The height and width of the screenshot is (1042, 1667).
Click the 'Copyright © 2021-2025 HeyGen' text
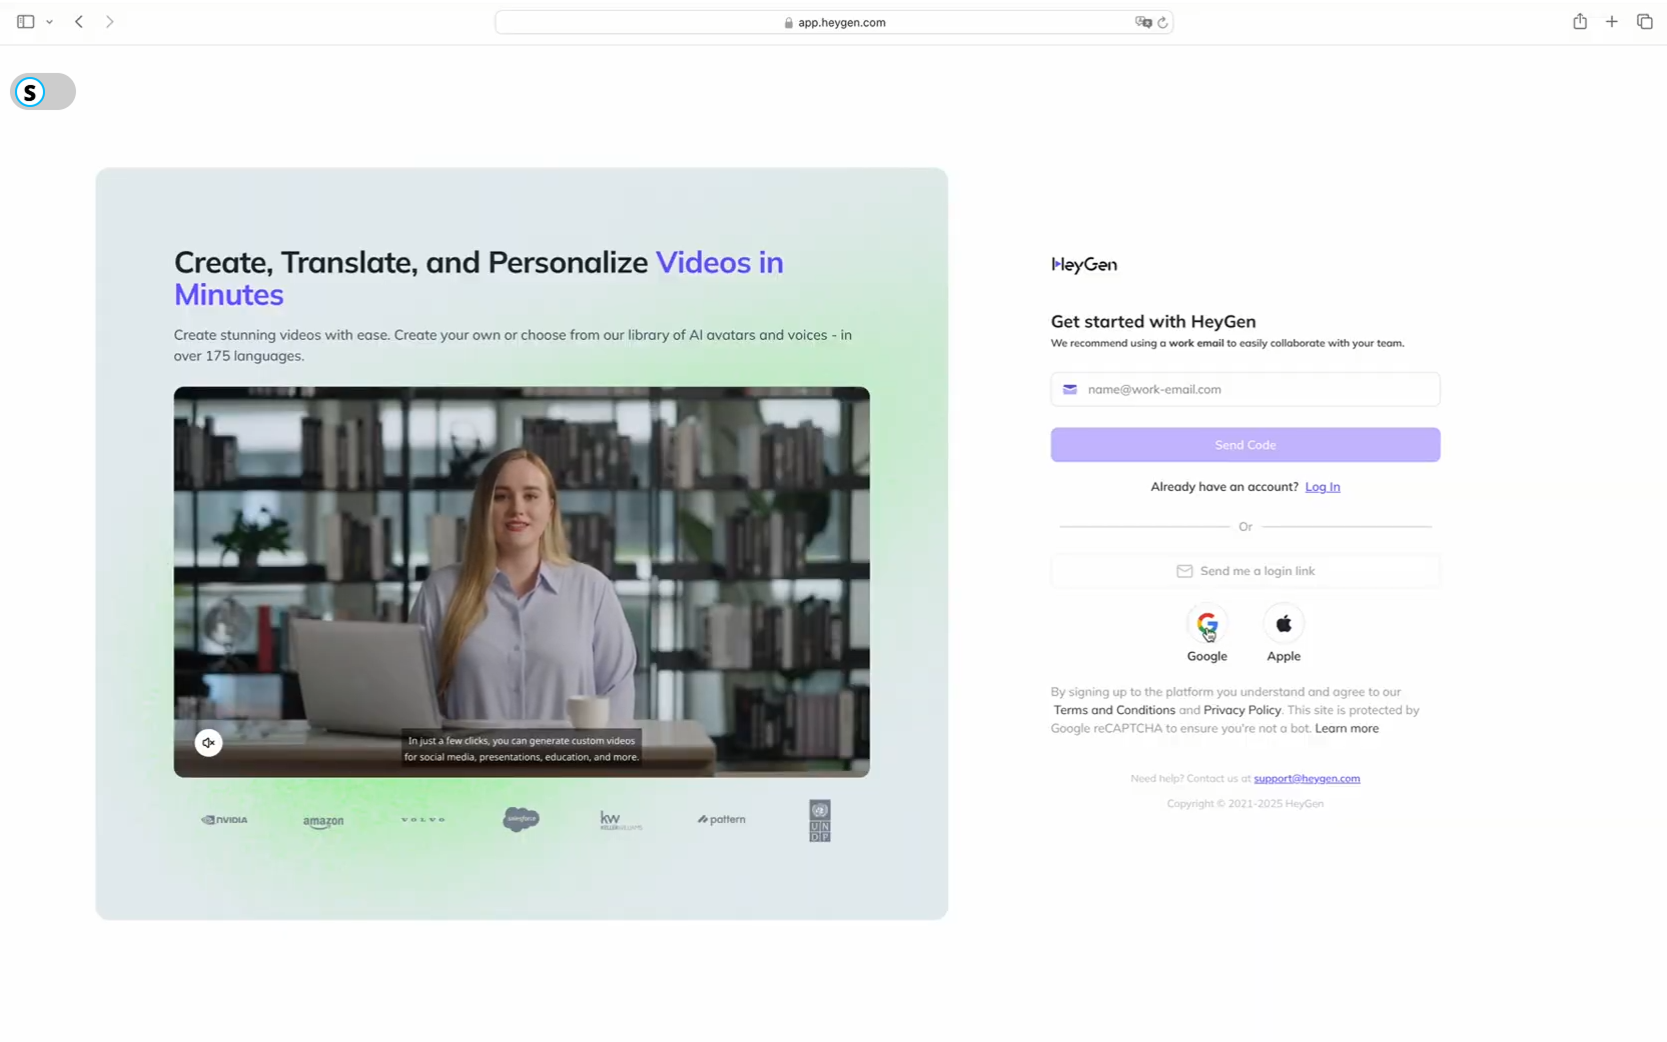(x=1245, y=803)
